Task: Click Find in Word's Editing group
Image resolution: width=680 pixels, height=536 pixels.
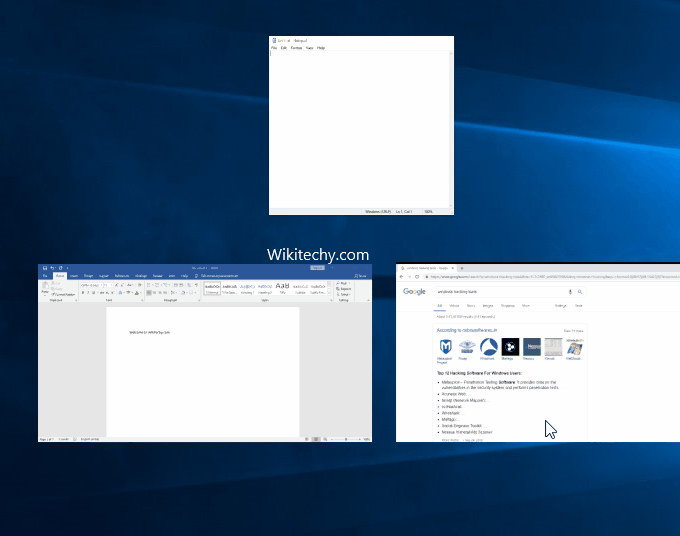Action: click(343, 283)
